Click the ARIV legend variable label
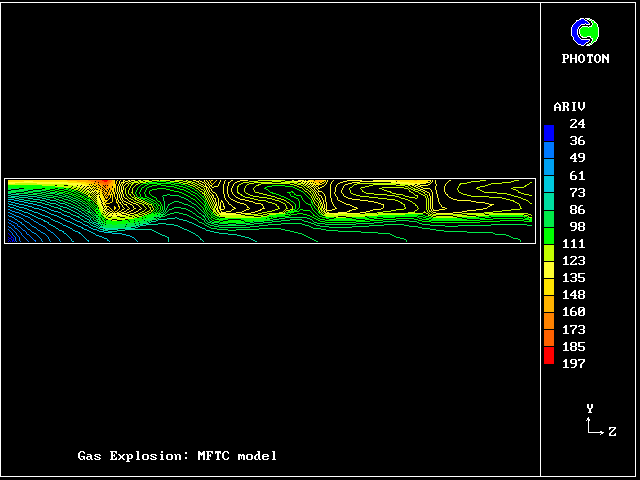The width and height of the screenshot is (640, 480). [x=569, y=106]
